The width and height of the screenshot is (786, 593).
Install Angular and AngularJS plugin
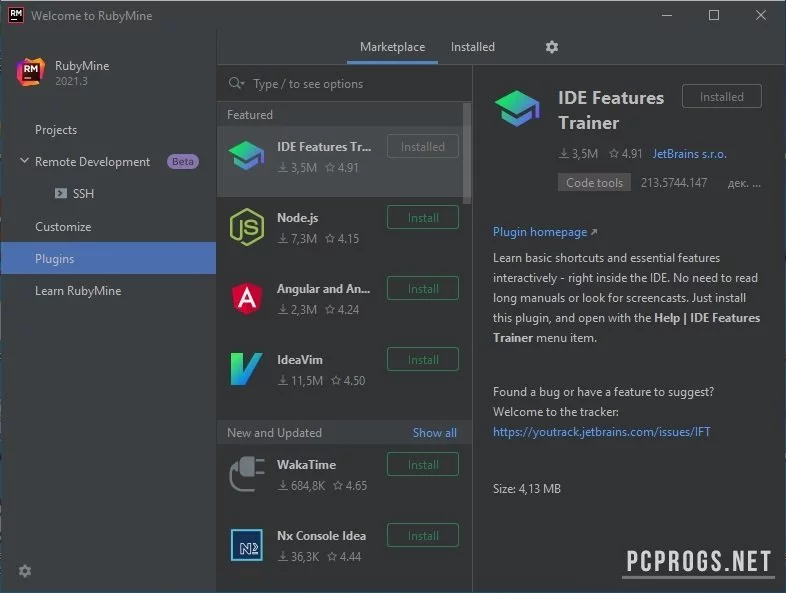(423, 289)
